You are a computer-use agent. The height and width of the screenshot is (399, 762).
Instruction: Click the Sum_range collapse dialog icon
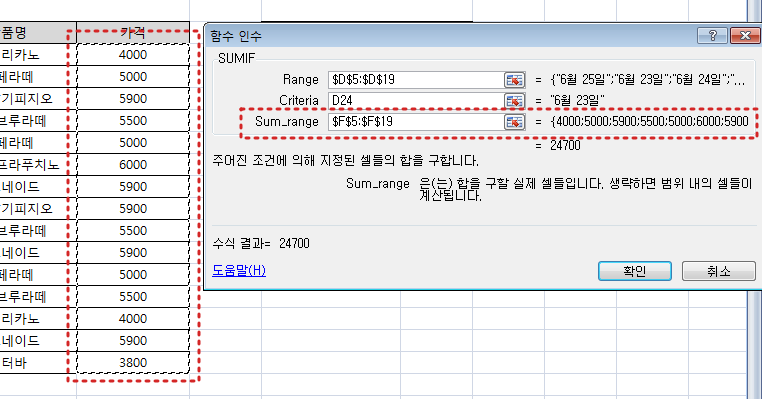[x=514, y=121]
